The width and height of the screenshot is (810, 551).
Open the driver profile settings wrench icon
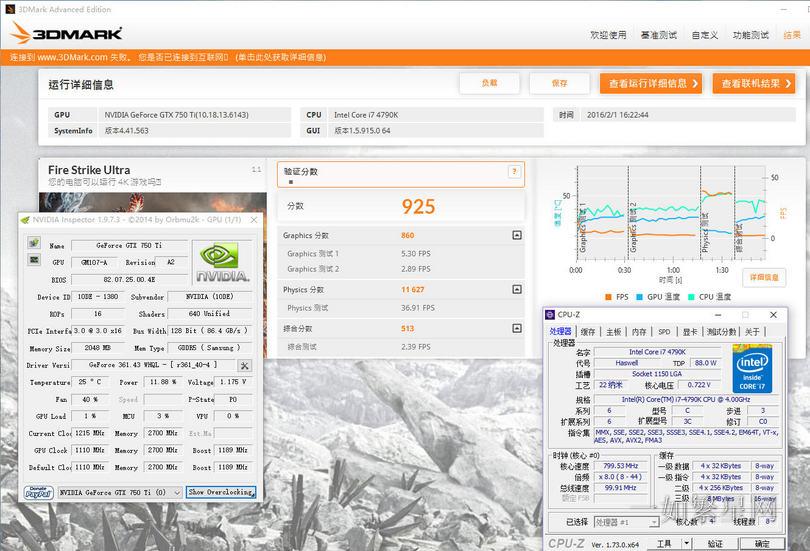244,366
